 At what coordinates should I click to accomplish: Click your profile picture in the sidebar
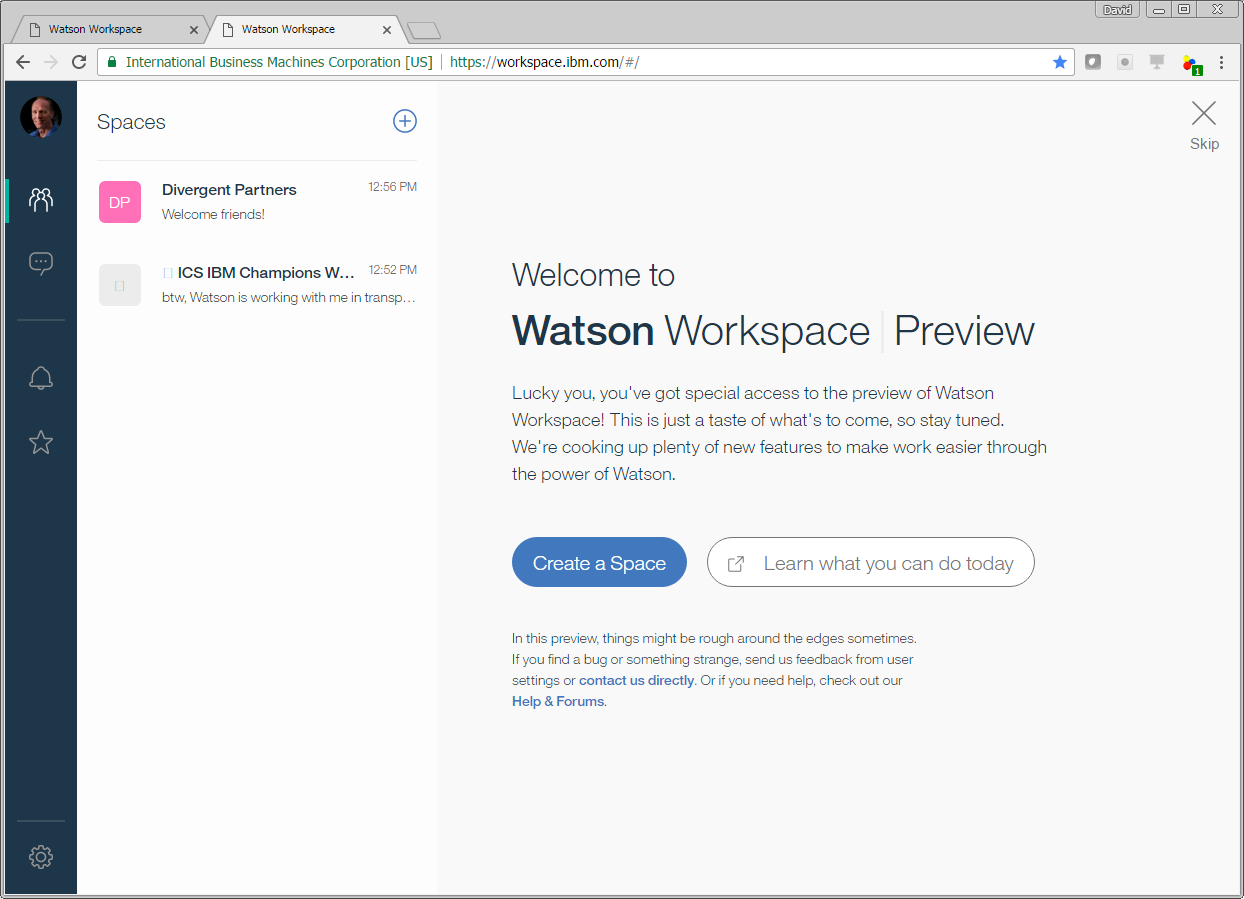[40, 117]
